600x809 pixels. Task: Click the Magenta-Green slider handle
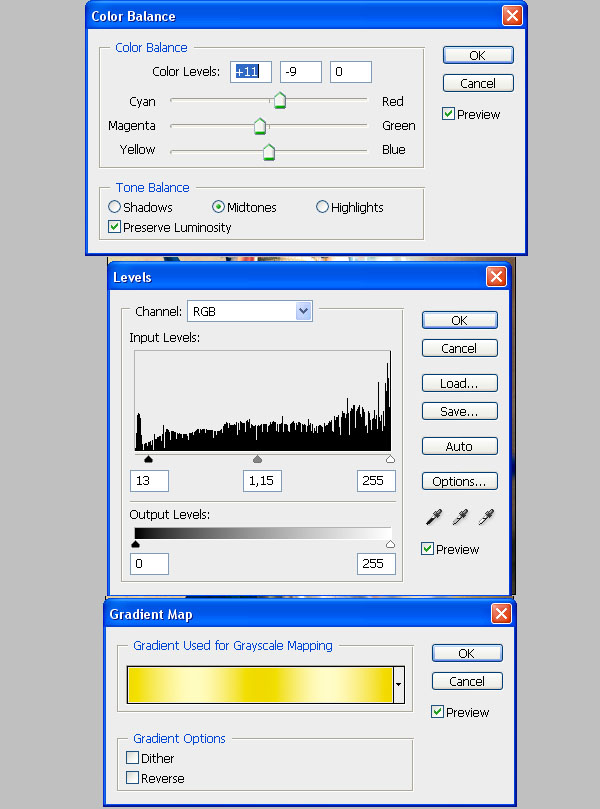(x=260, y=125)
